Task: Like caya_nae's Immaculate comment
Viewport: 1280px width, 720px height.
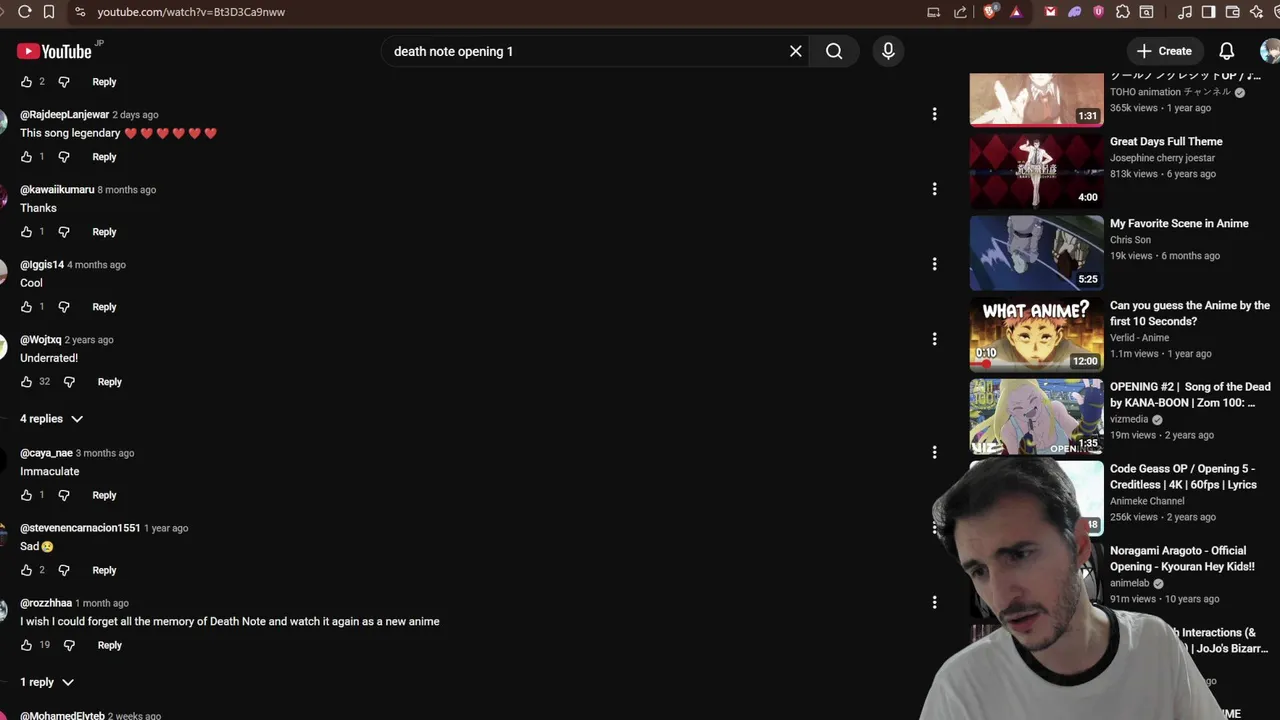Action: coord(27,495)
